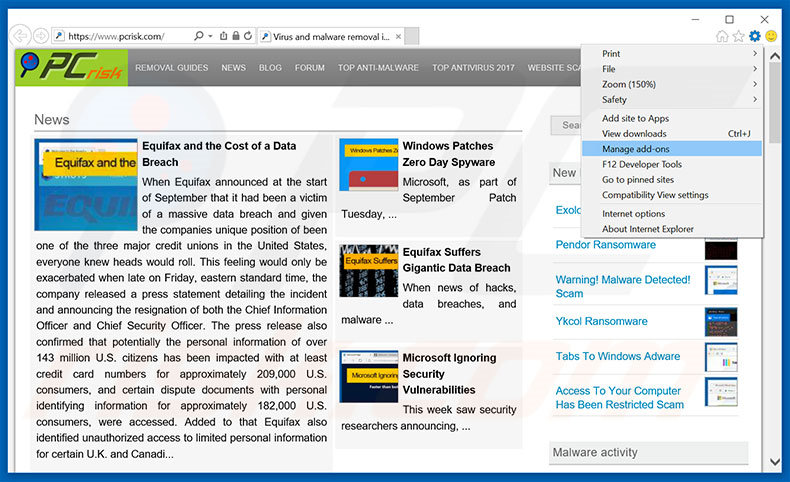This screenshot has height=482, width=790.
Task: Open Favorites star icon
Action: [739, 36]
